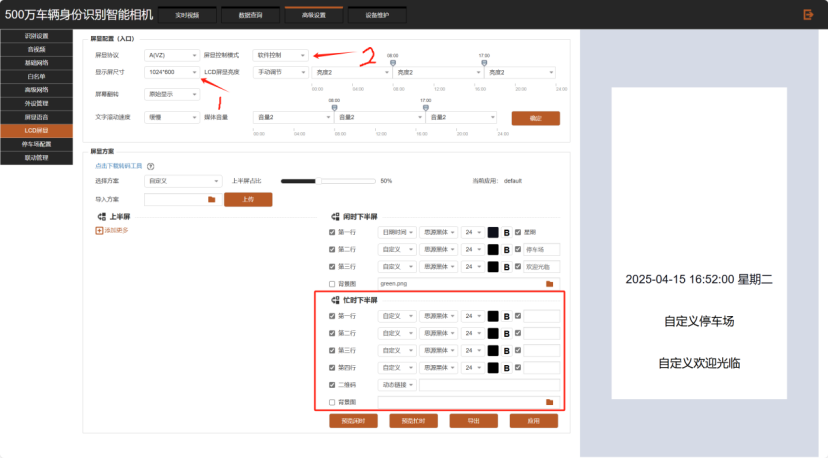Toggle bold B in busy section 第一行

(506, 316)
